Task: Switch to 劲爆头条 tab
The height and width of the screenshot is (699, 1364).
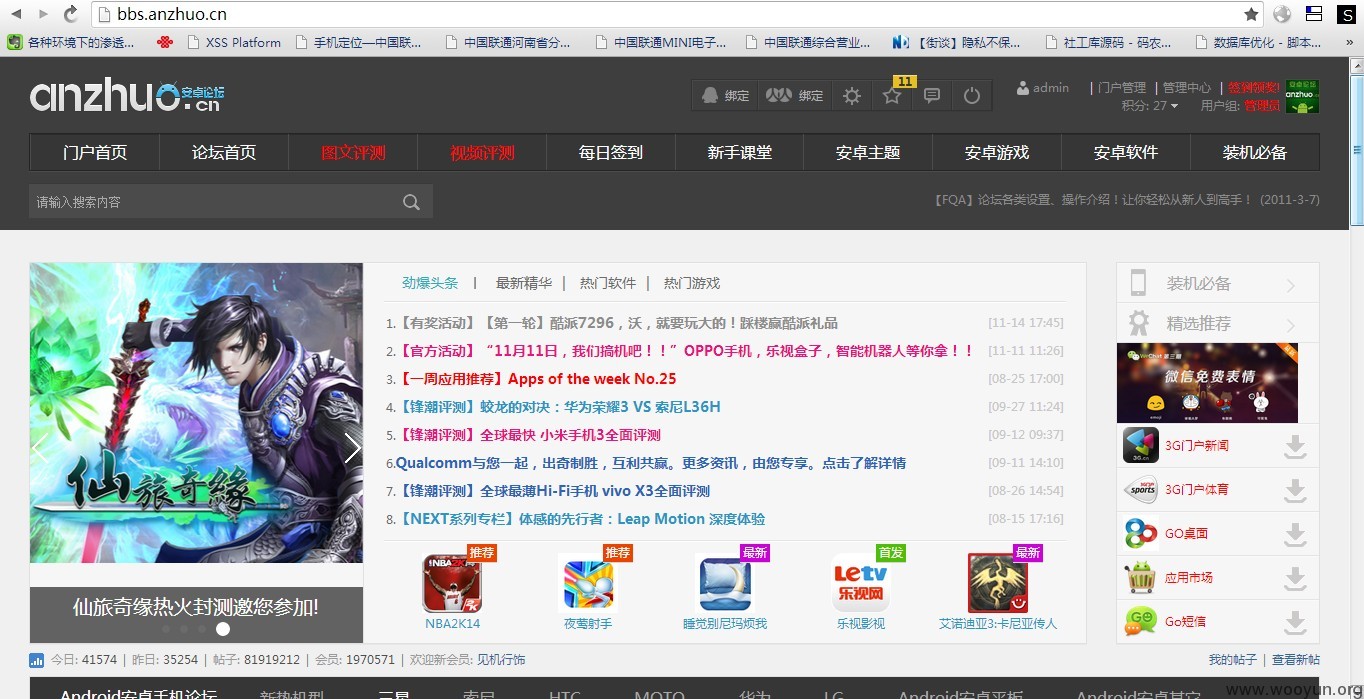Action: (x=430, y=283)
